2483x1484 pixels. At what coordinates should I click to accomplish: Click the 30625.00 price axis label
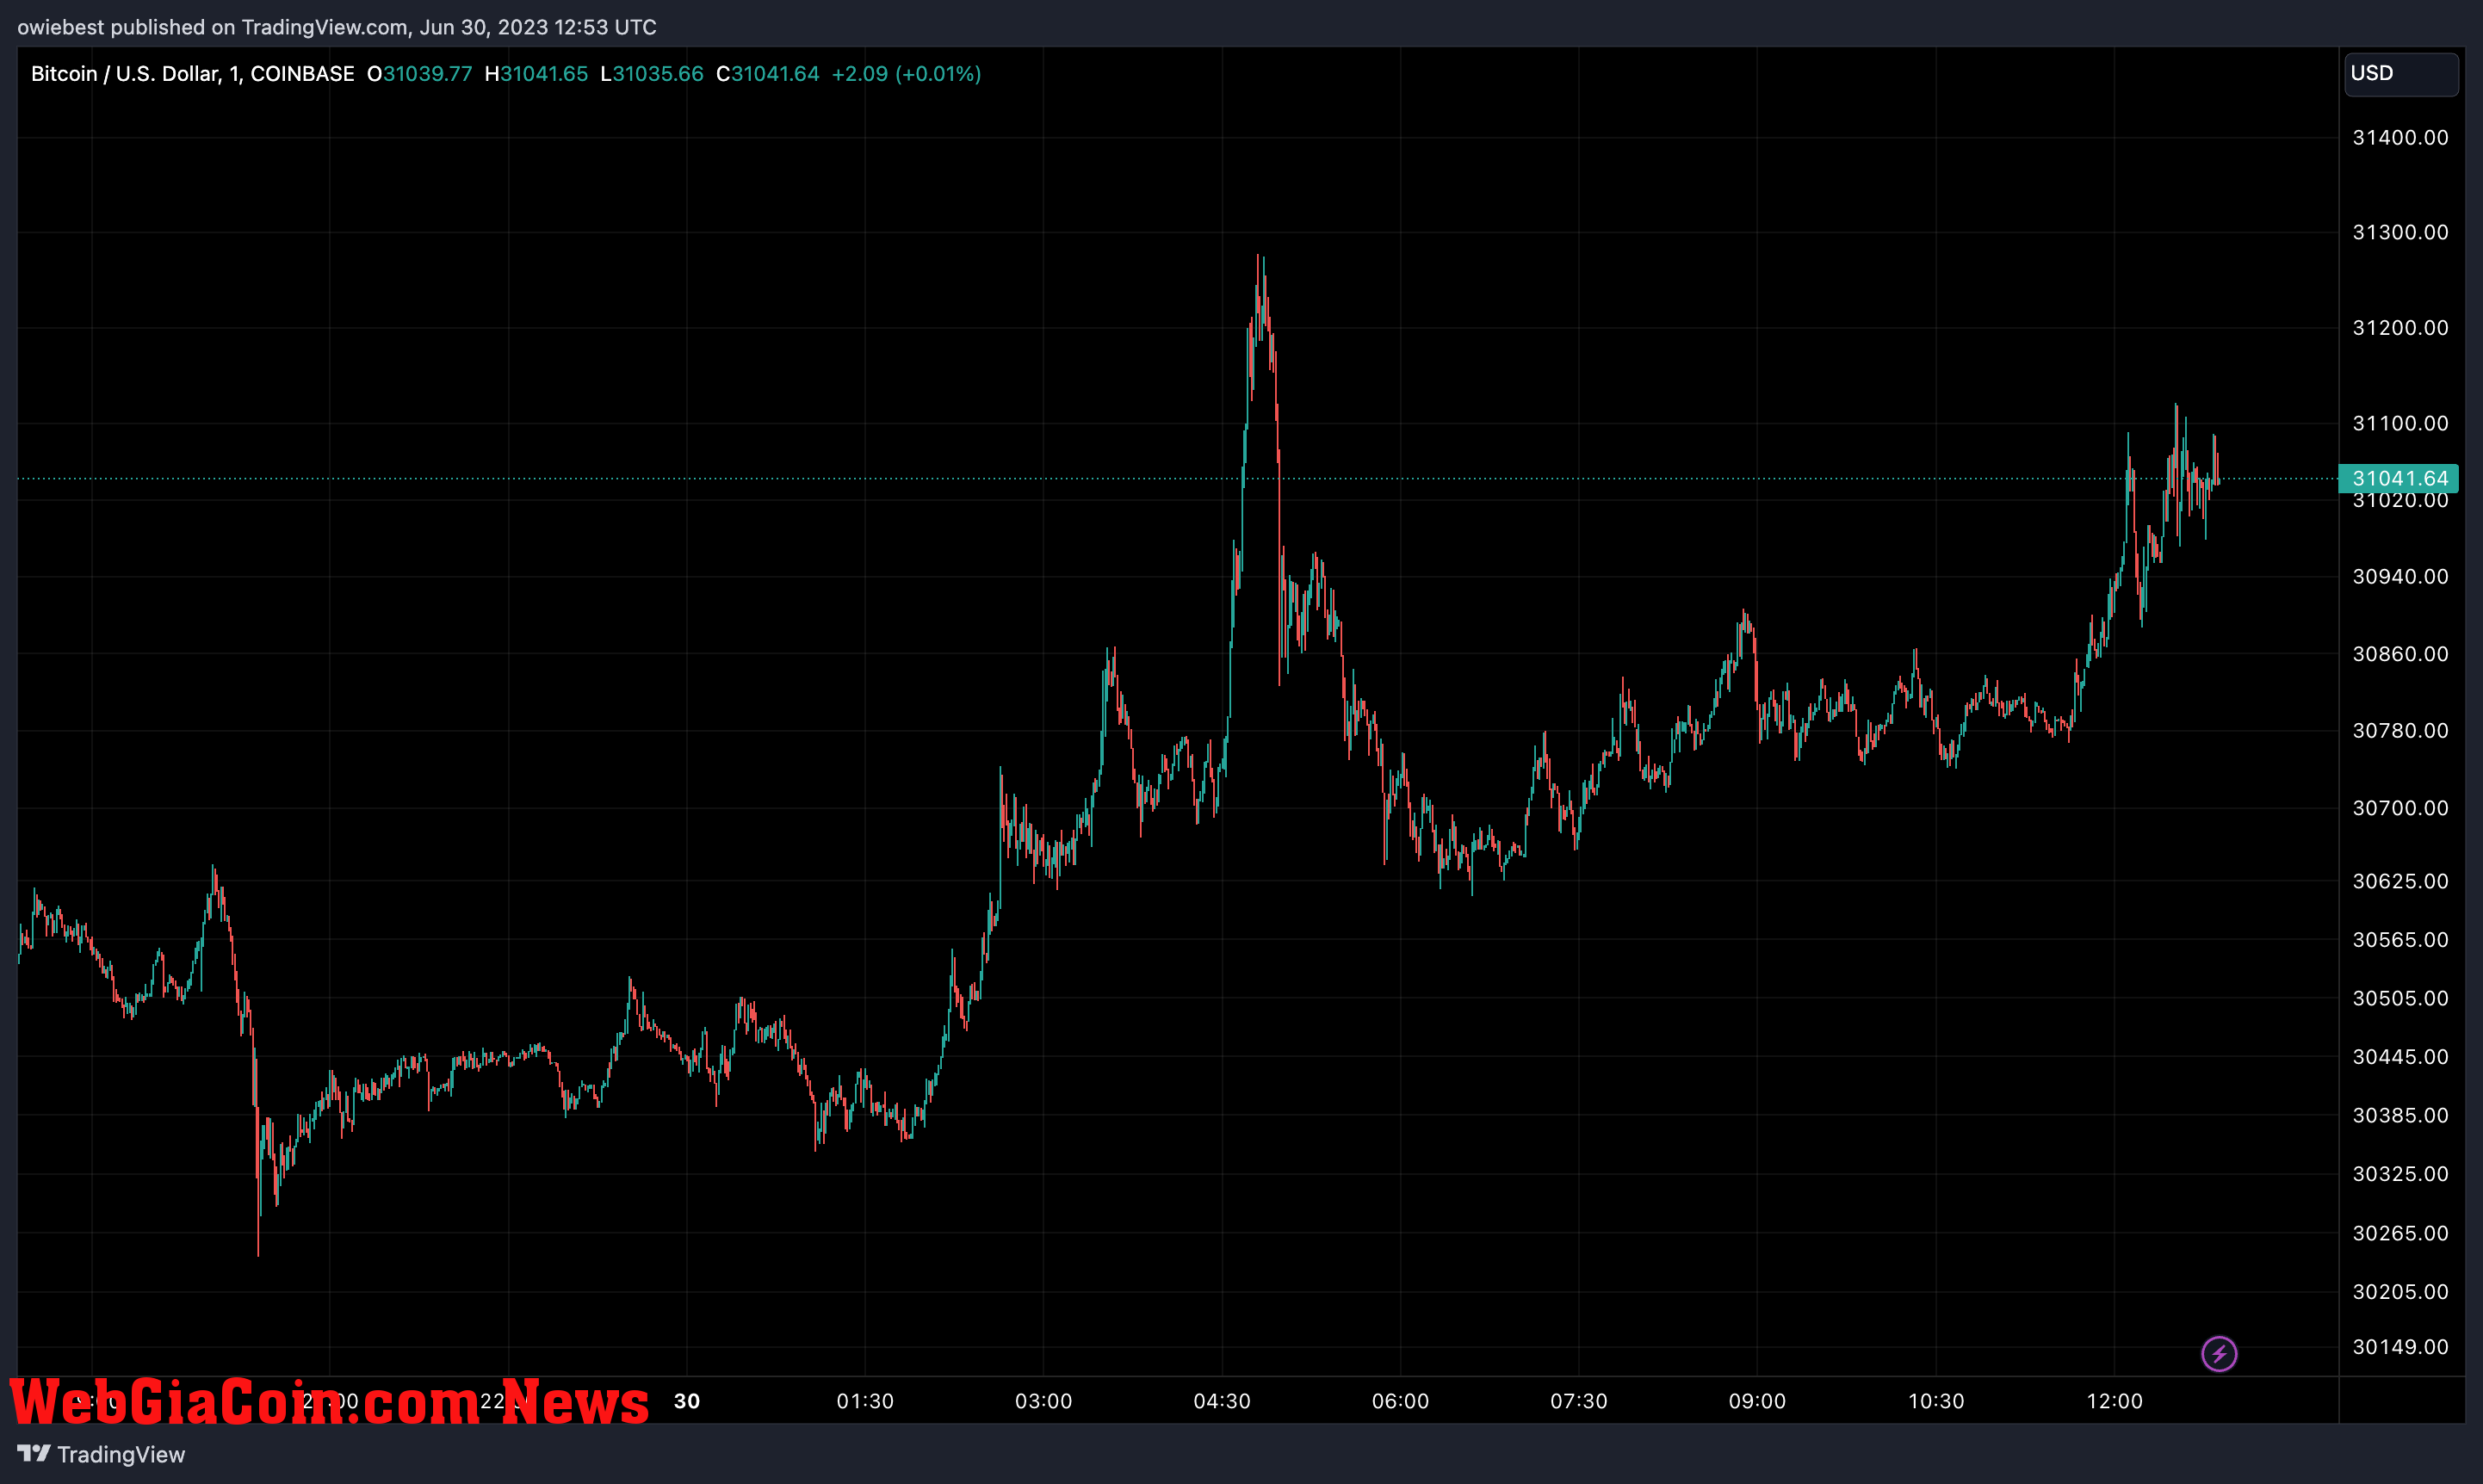2400,881
